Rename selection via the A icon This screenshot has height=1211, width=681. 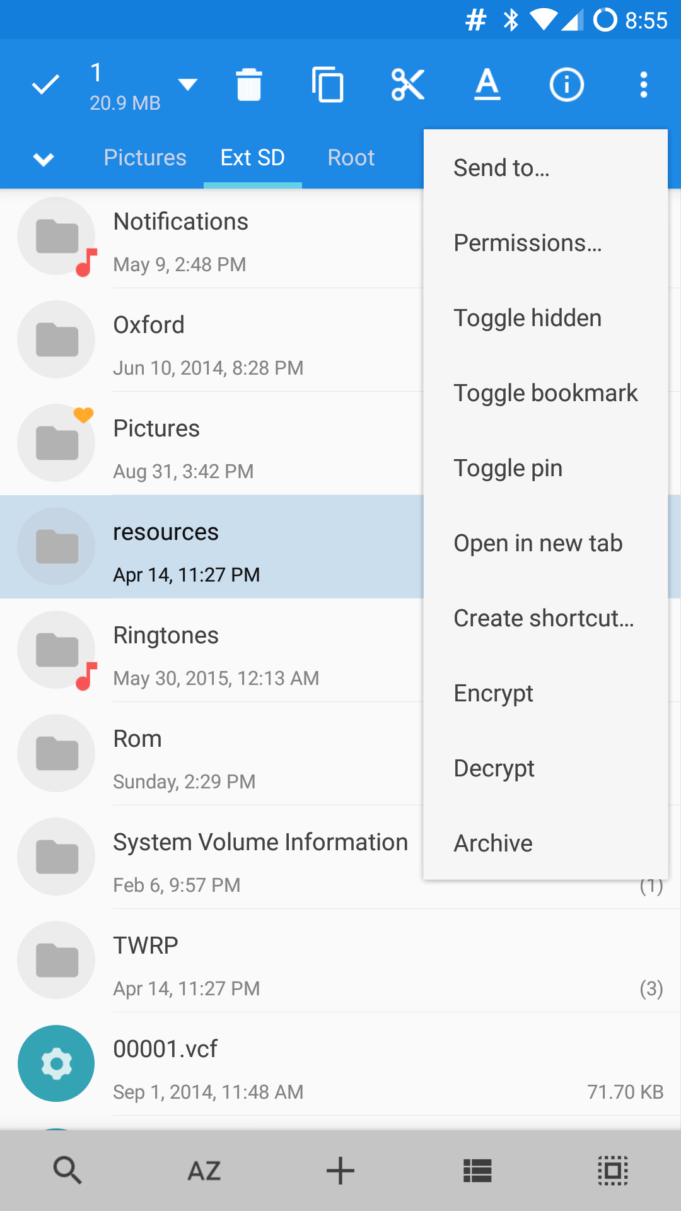click(x=487, y=84)
